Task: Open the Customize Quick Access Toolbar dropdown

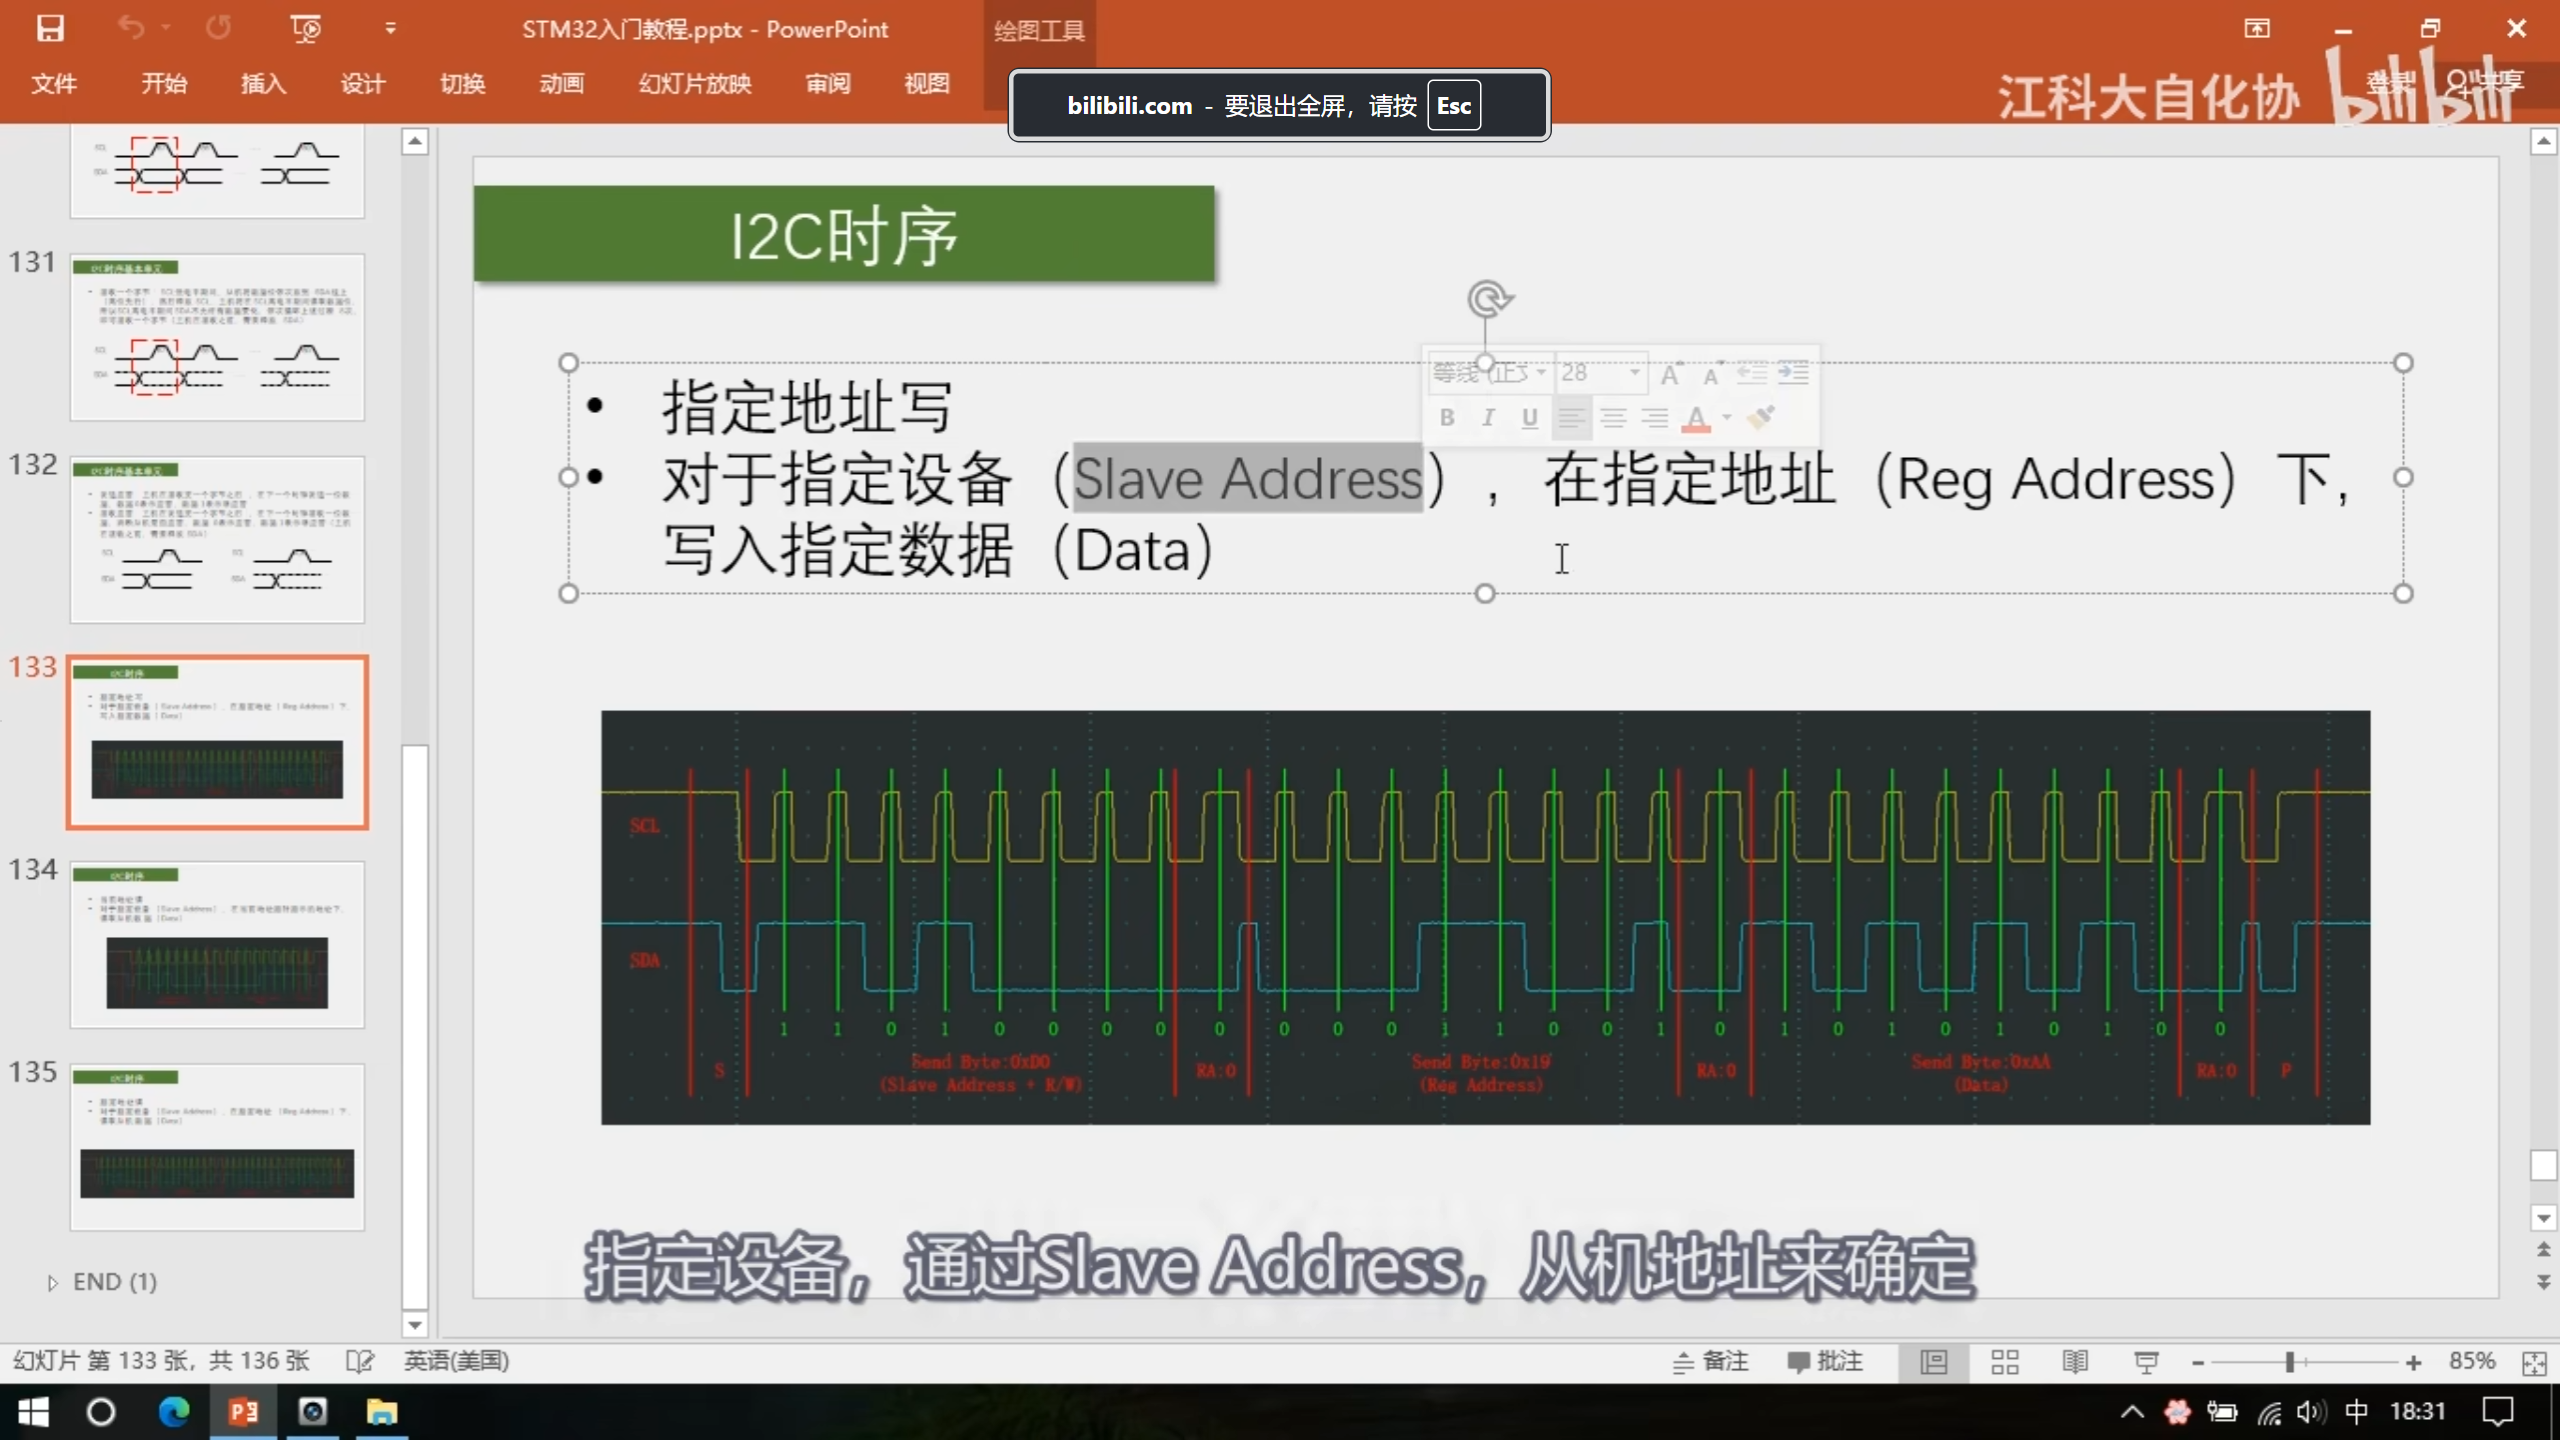Action: [x=390, y=28]
